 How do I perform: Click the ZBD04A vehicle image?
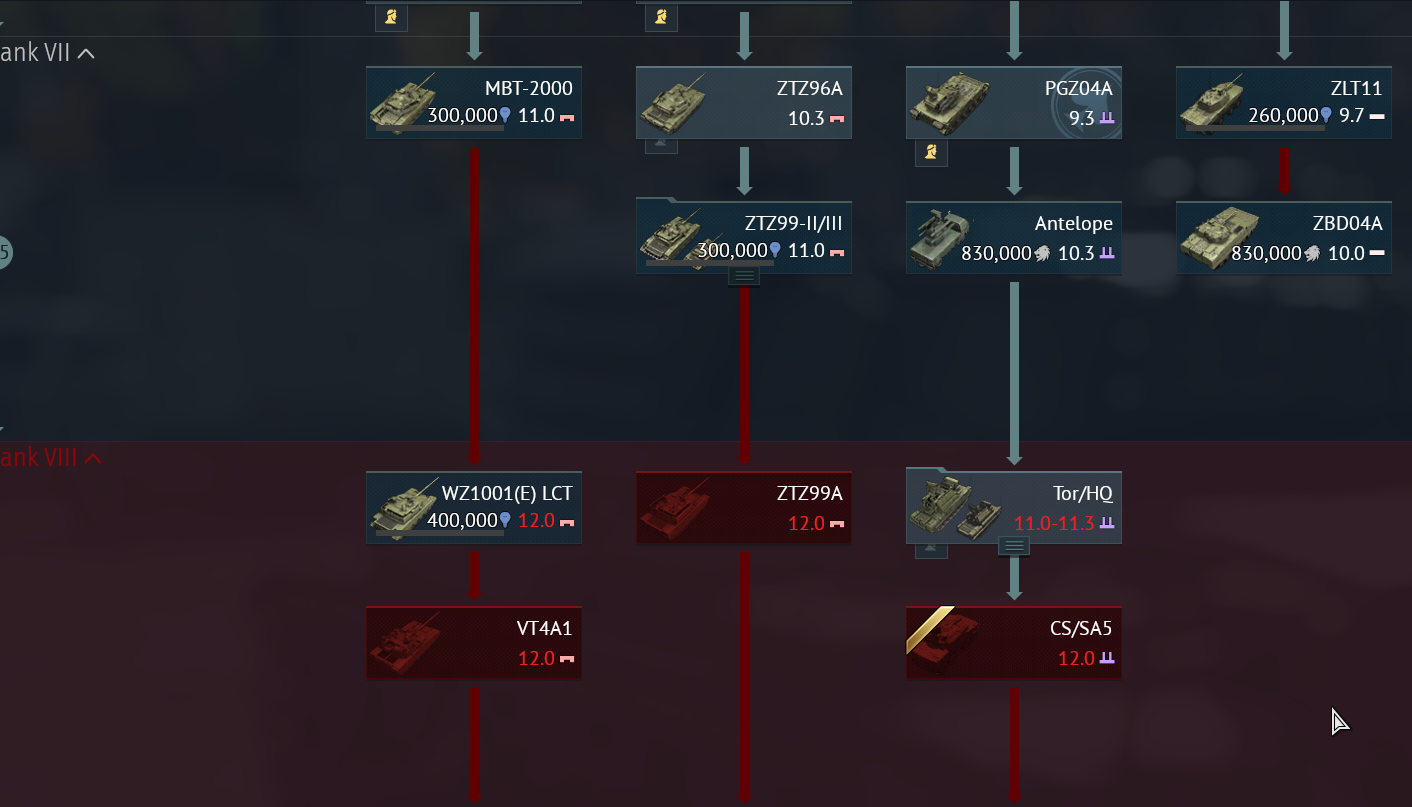click(x=1218, y=238)
